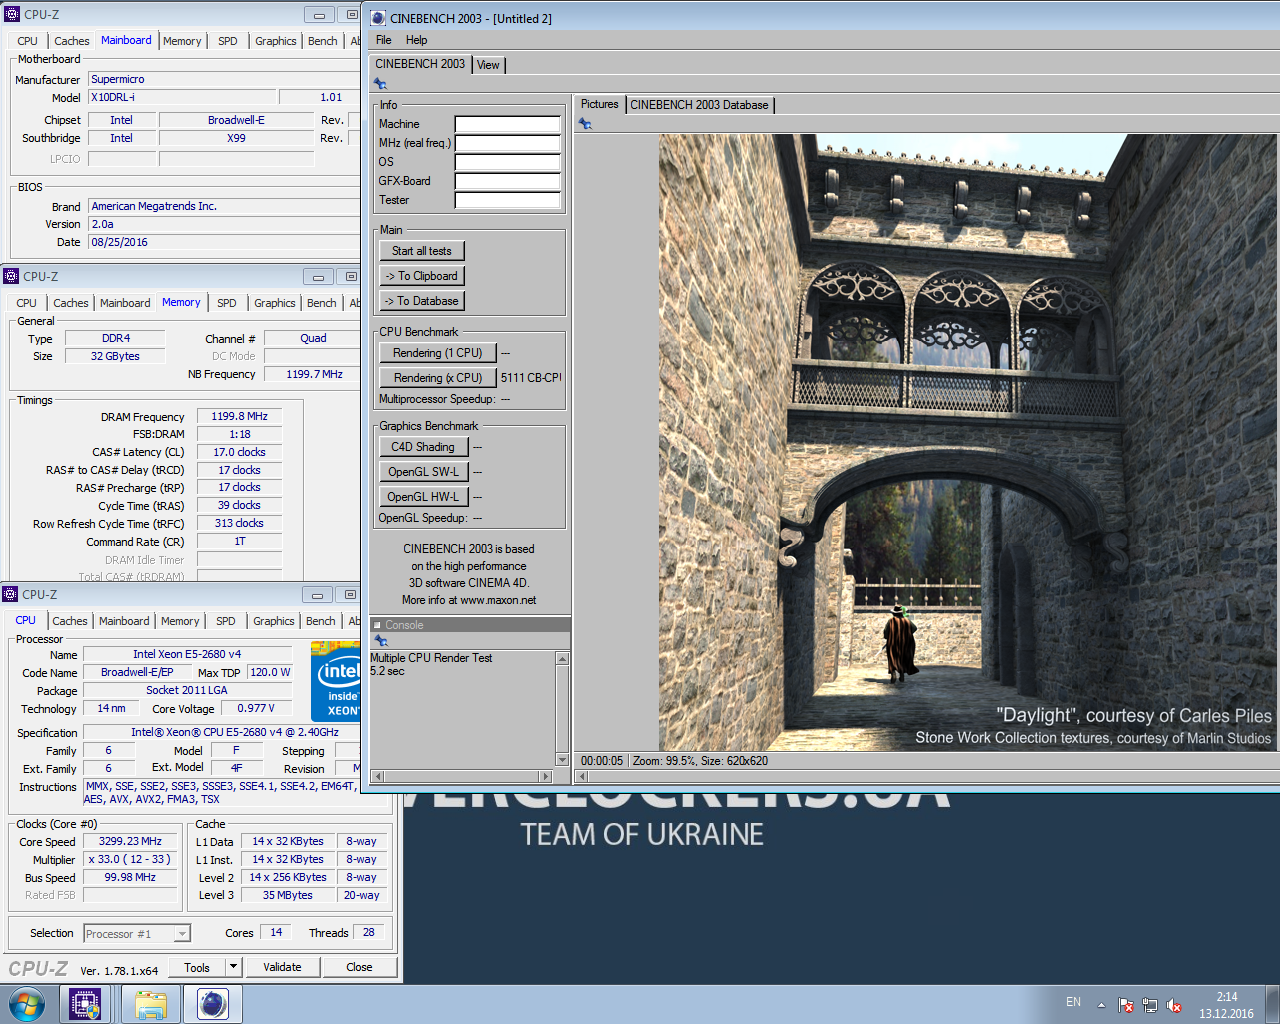Open the network tray icon
Image resolution: width=1280 pixels, height=1024 pixels.
pos(1150,1005)
